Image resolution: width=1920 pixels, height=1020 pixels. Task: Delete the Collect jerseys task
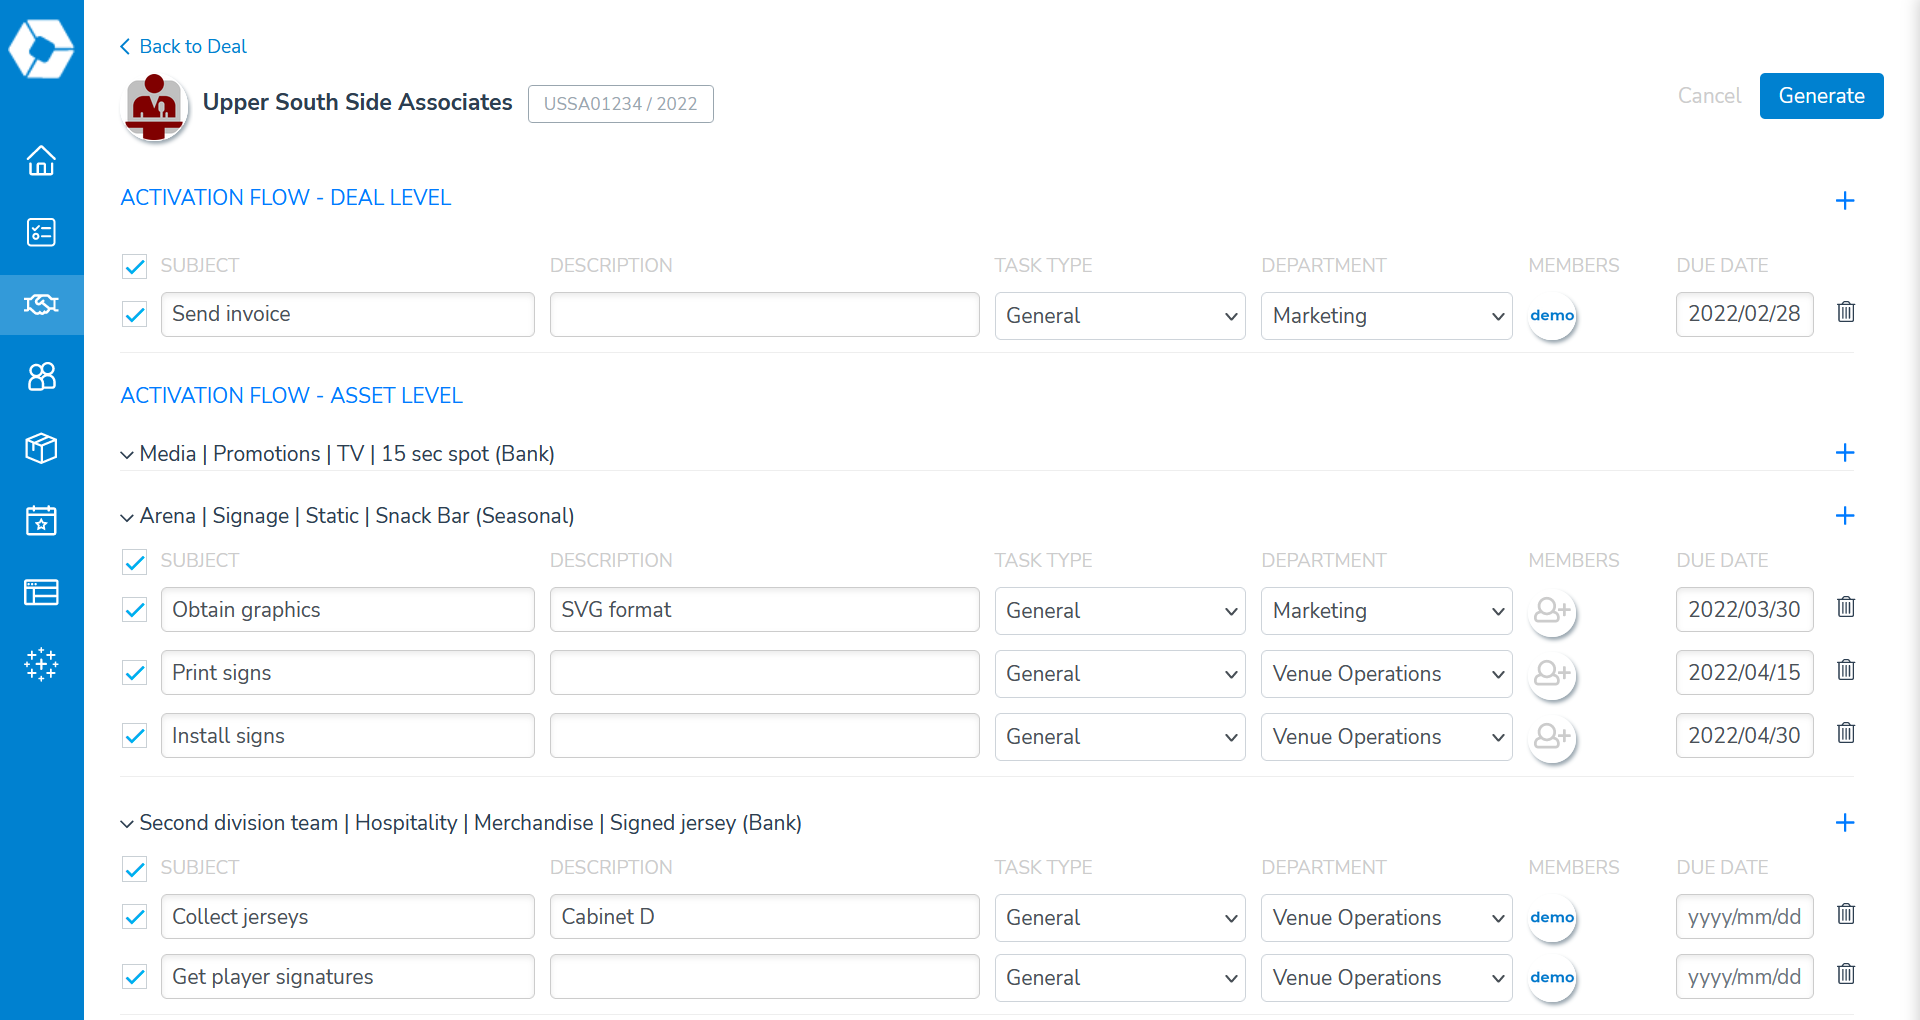coord(1846,914)
